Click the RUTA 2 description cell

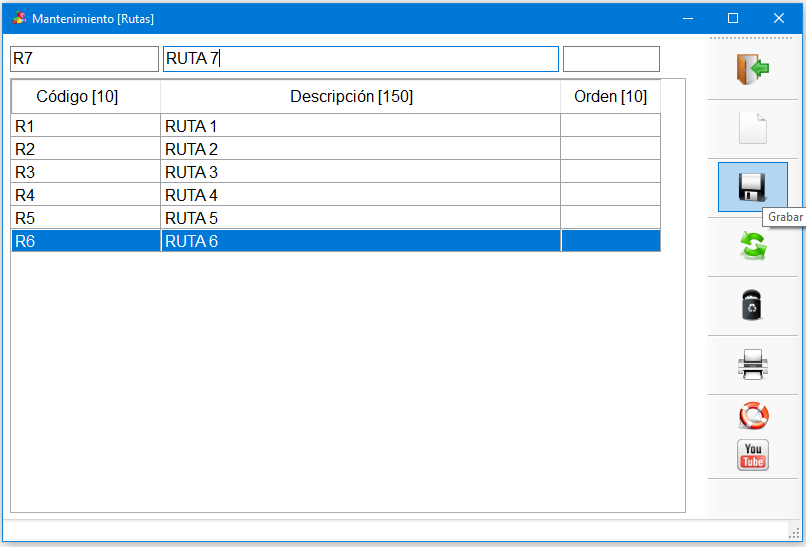[360, 149]
